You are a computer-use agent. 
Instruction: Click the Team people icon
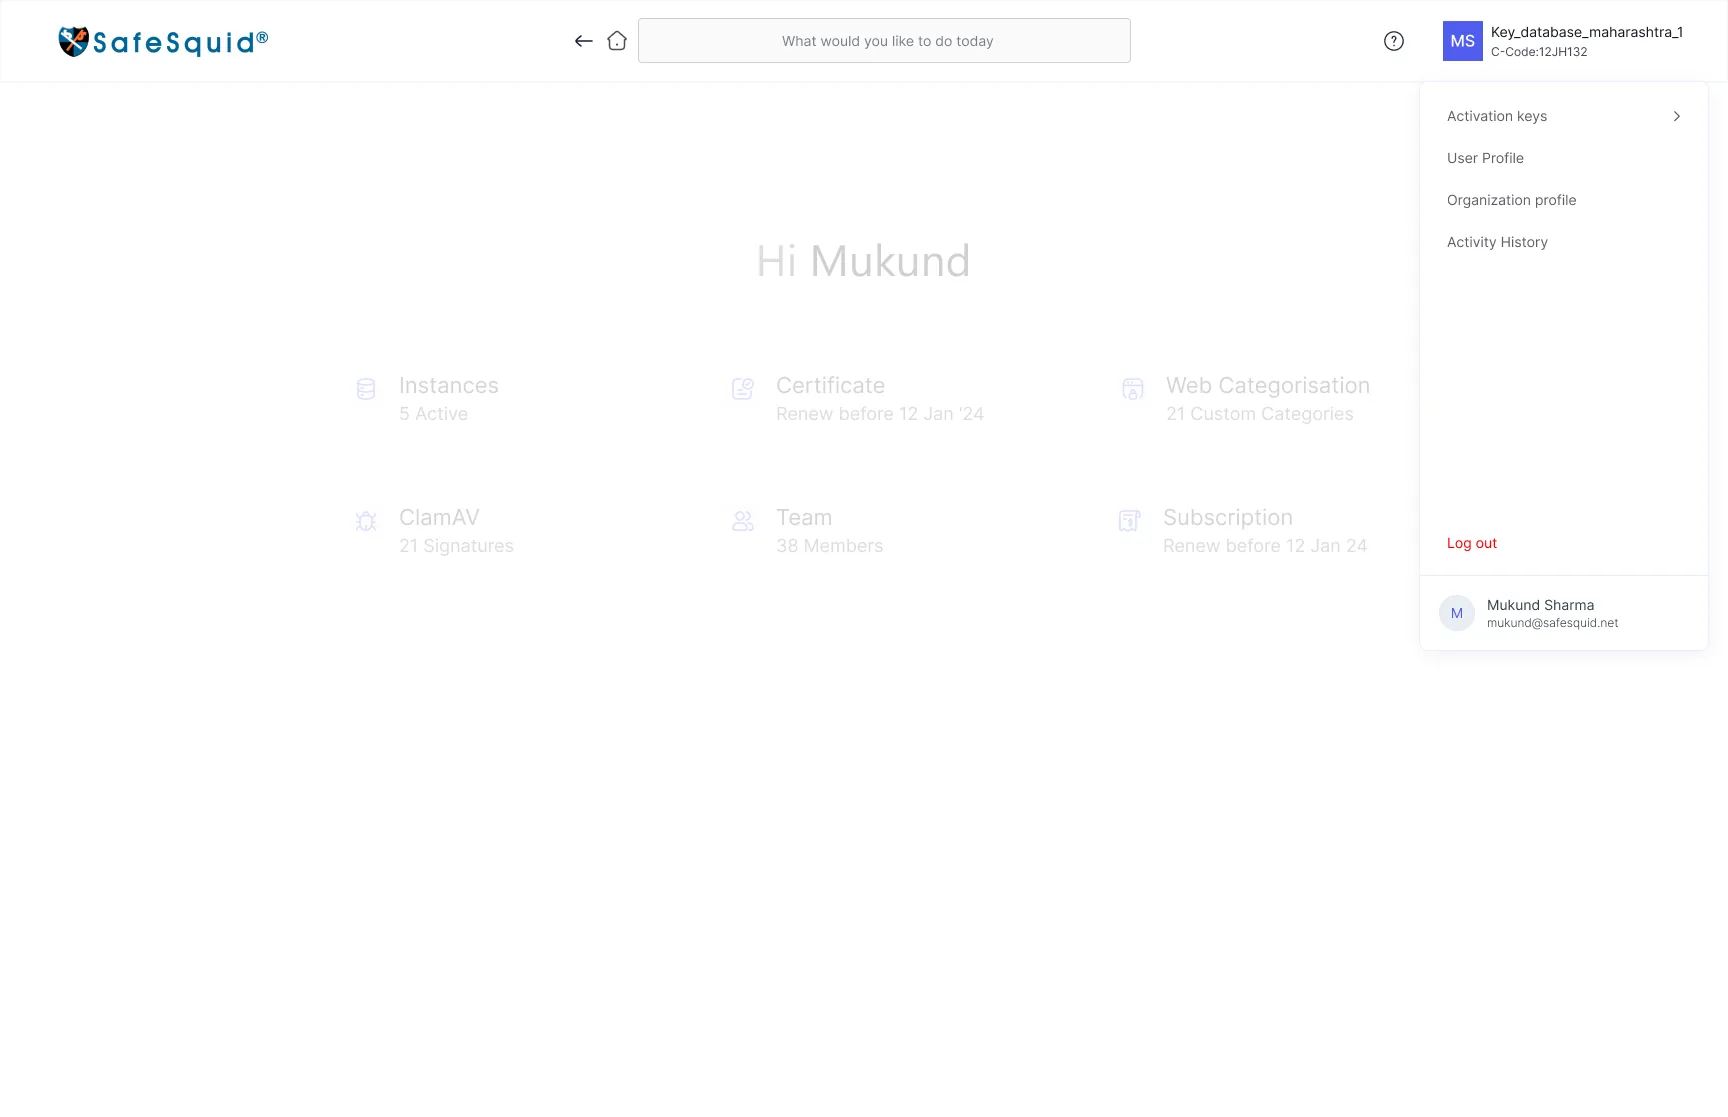[x=743, y=521]
